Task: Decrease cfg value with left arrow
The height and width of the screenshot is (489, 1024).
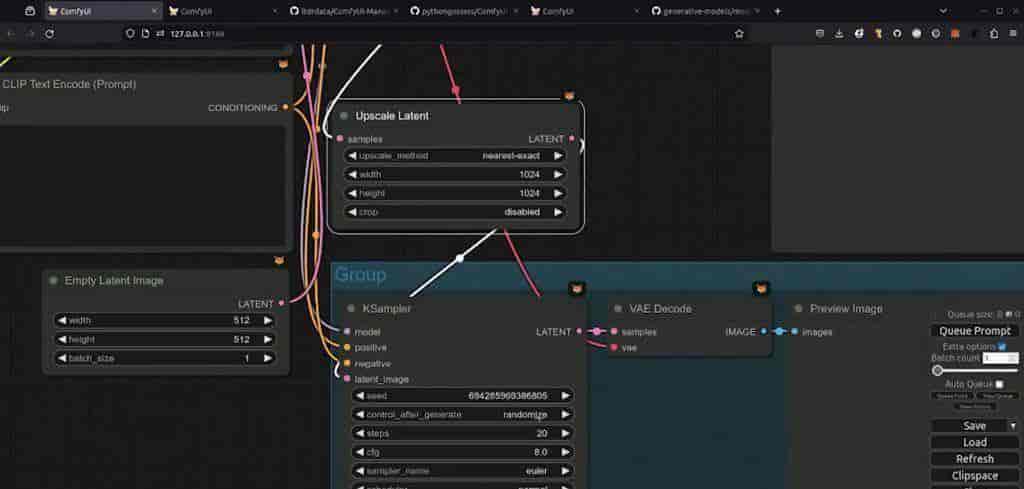Action: click(360, 452)
